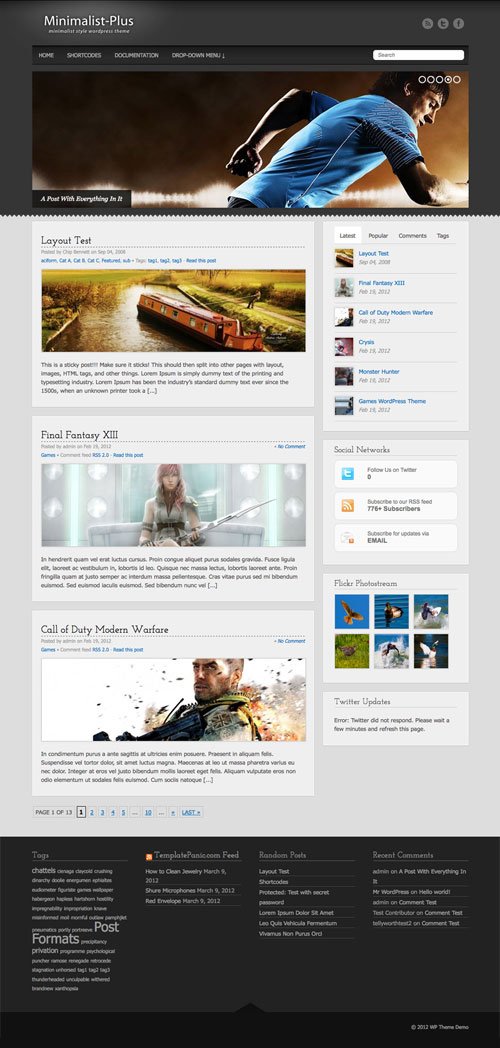Click the Twitter bird icon in Social Networks
The height and width of the screenshot is (1048, 500).
tap(348, 474)
